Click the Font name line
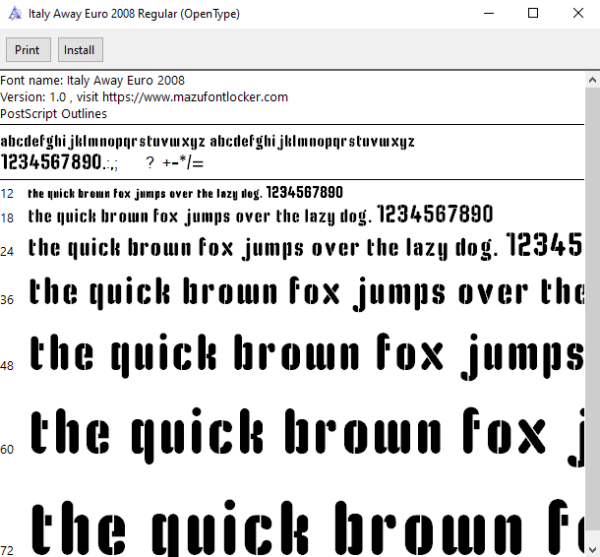Image resolution: width=600 pixels, height=557 pixels. click(93, 80)
